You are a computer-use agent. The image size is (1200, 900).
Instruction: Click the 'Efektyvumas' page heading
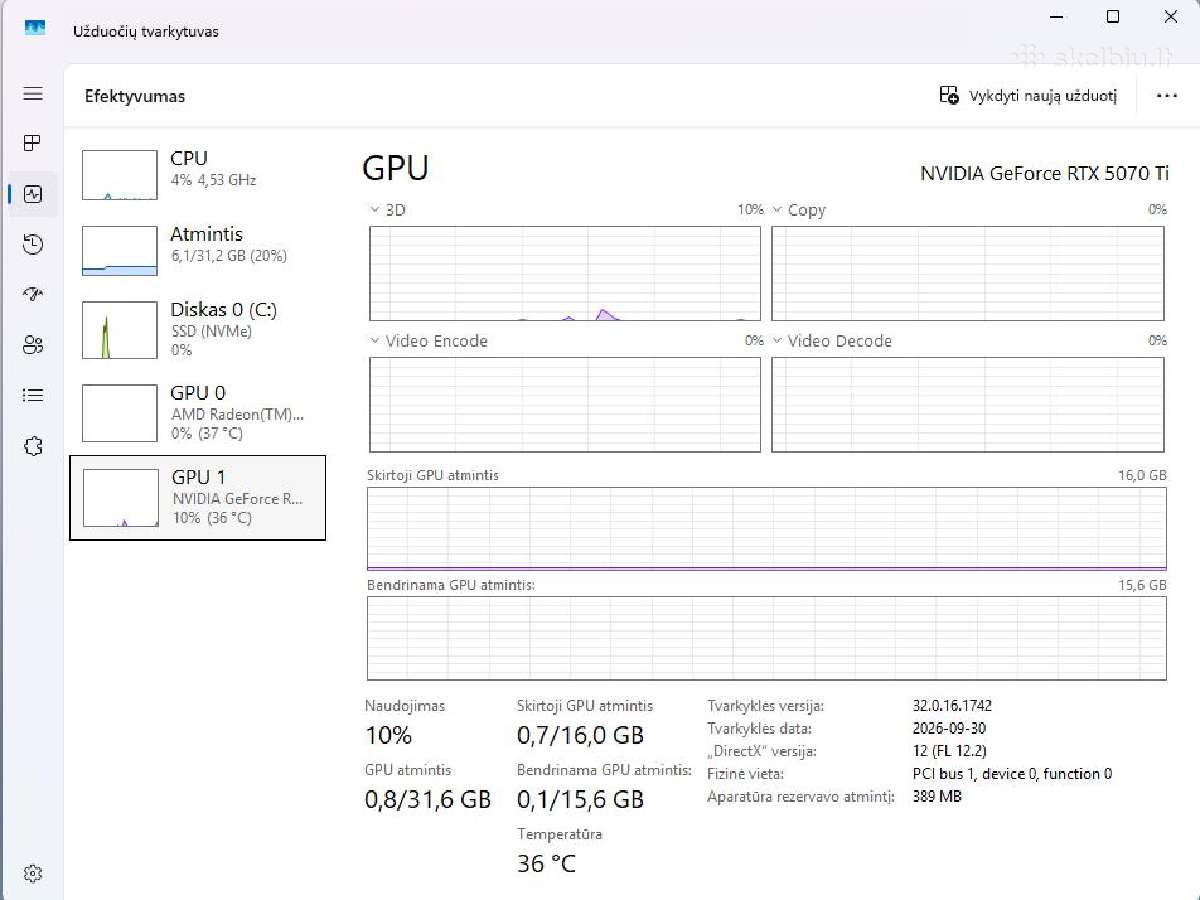pos(135,96)
